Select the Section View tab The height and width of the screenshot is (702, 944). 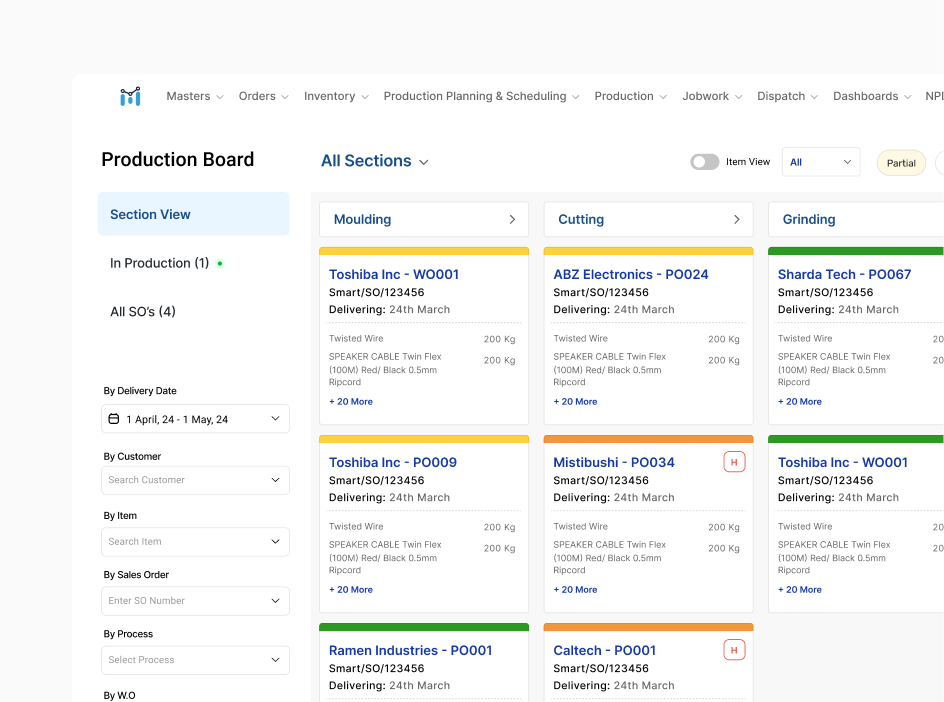pos(193,214)
